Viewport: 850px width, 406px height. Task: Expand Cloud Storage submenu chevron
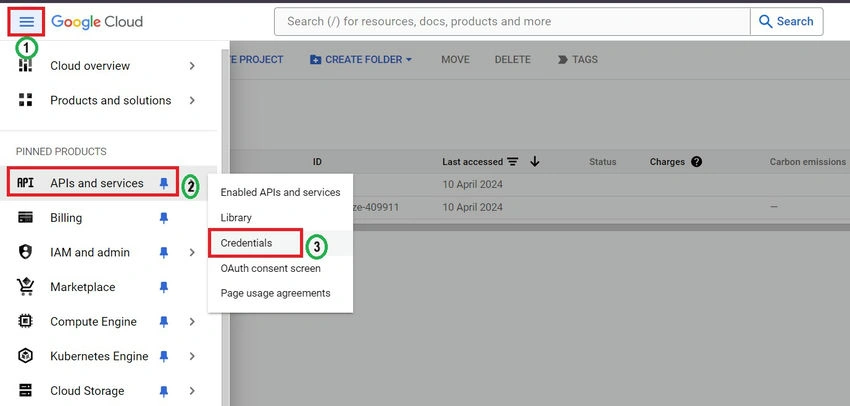coord(192,391)
